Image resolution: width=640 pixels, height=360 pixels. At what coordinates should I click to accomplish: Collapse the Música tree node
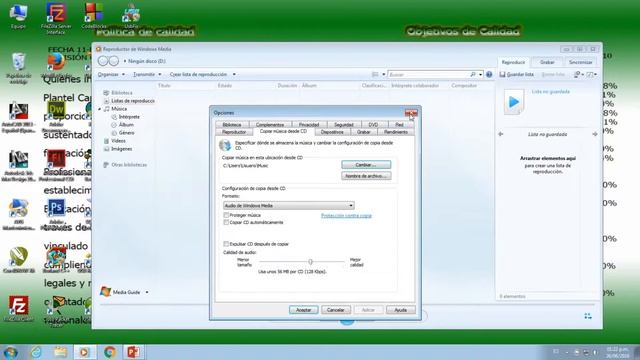[x=100, y=109]
